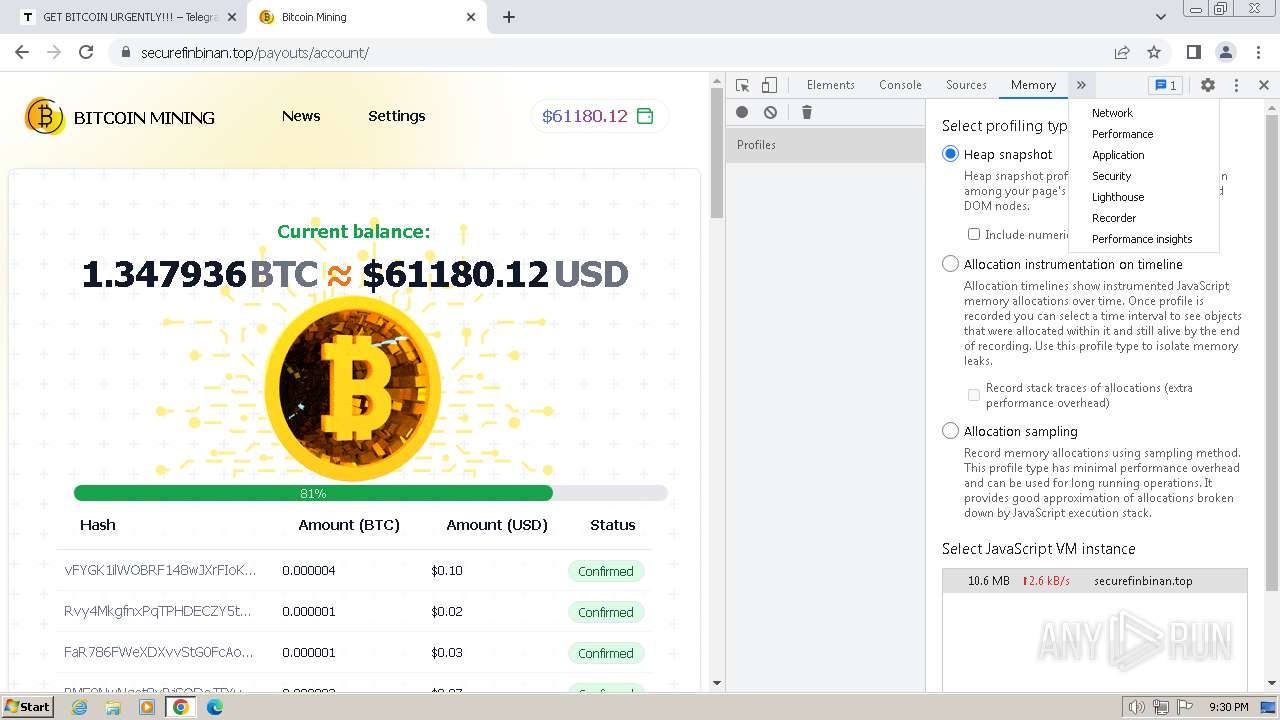Image resolution: width=1280 pixels, height=720 pixels.
Task: Open Internet Explorer from the taskbar
Action: coord(79,707)
